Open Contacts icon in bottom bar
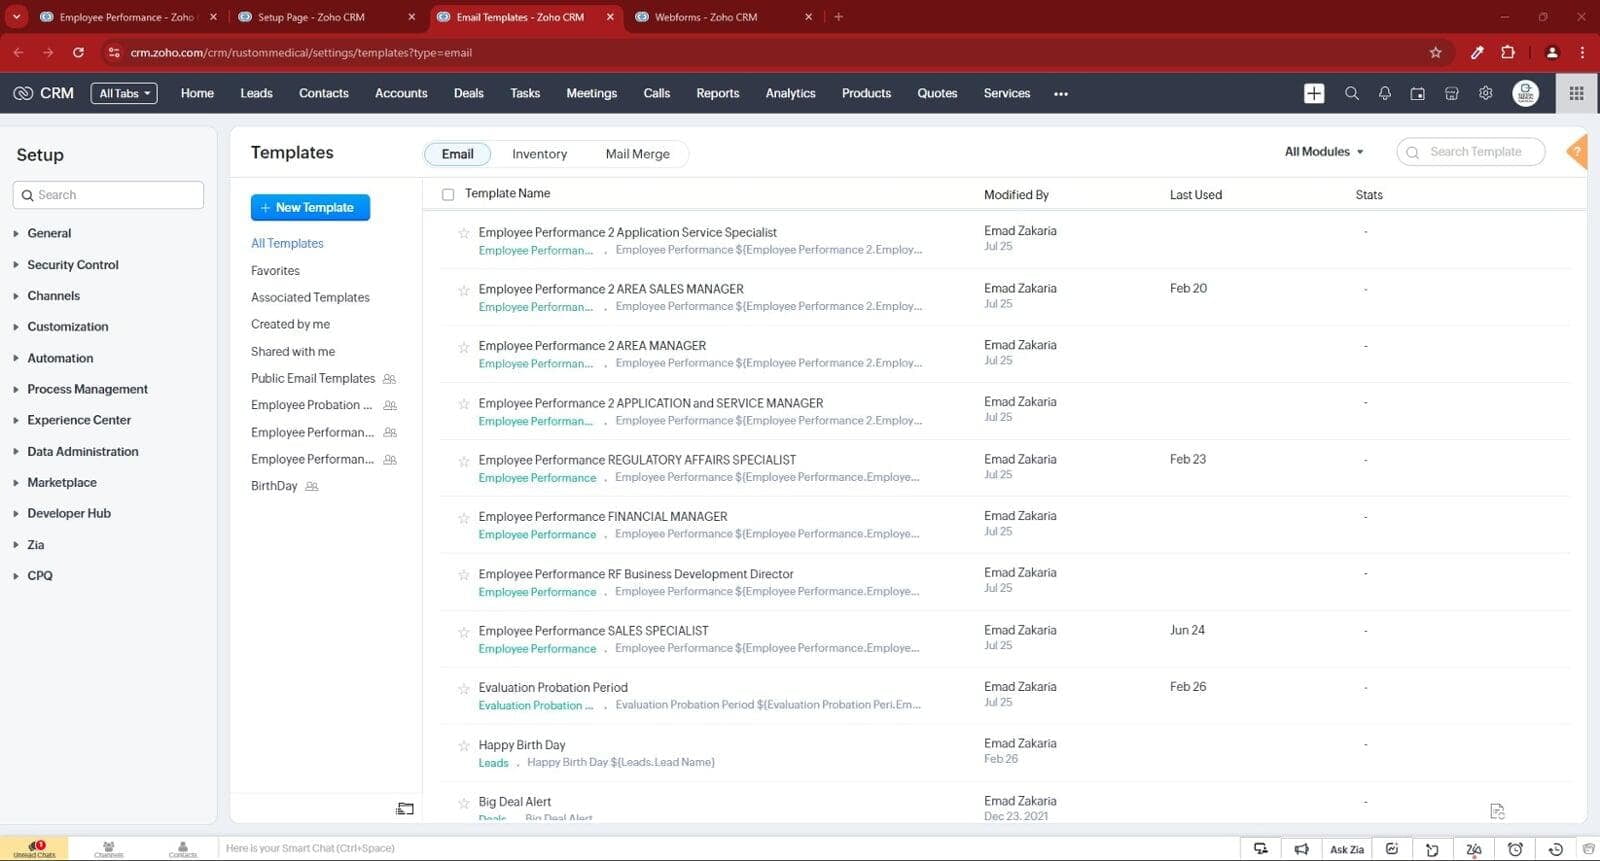The image size is (1600, 861). click(183, 849)
